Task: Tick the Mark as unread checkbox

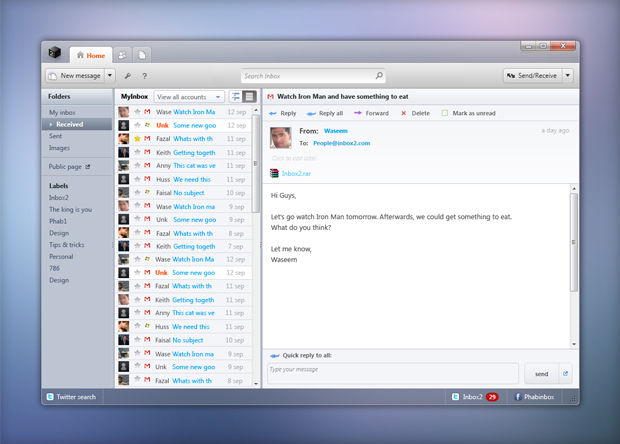Action: tap(445, 113)
